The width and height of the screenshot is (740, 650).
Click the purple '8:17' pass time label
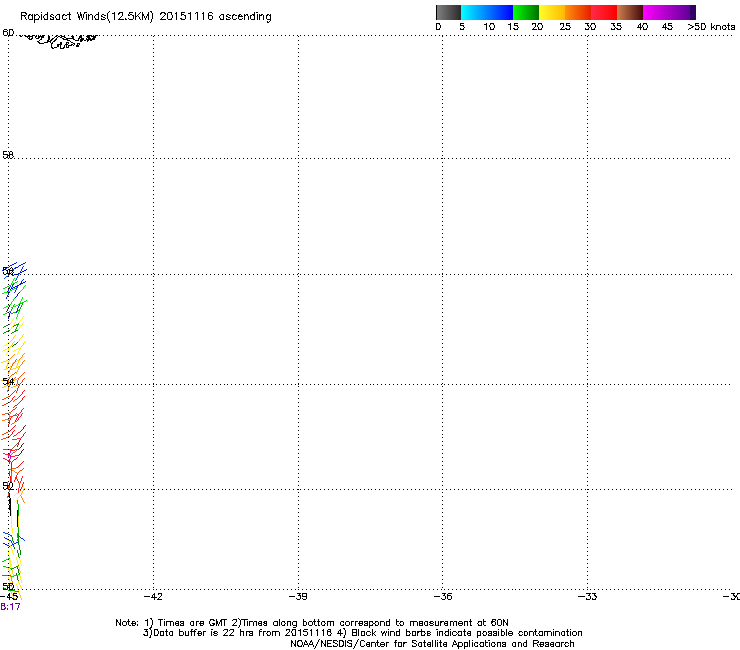click(x=10, y=607)
